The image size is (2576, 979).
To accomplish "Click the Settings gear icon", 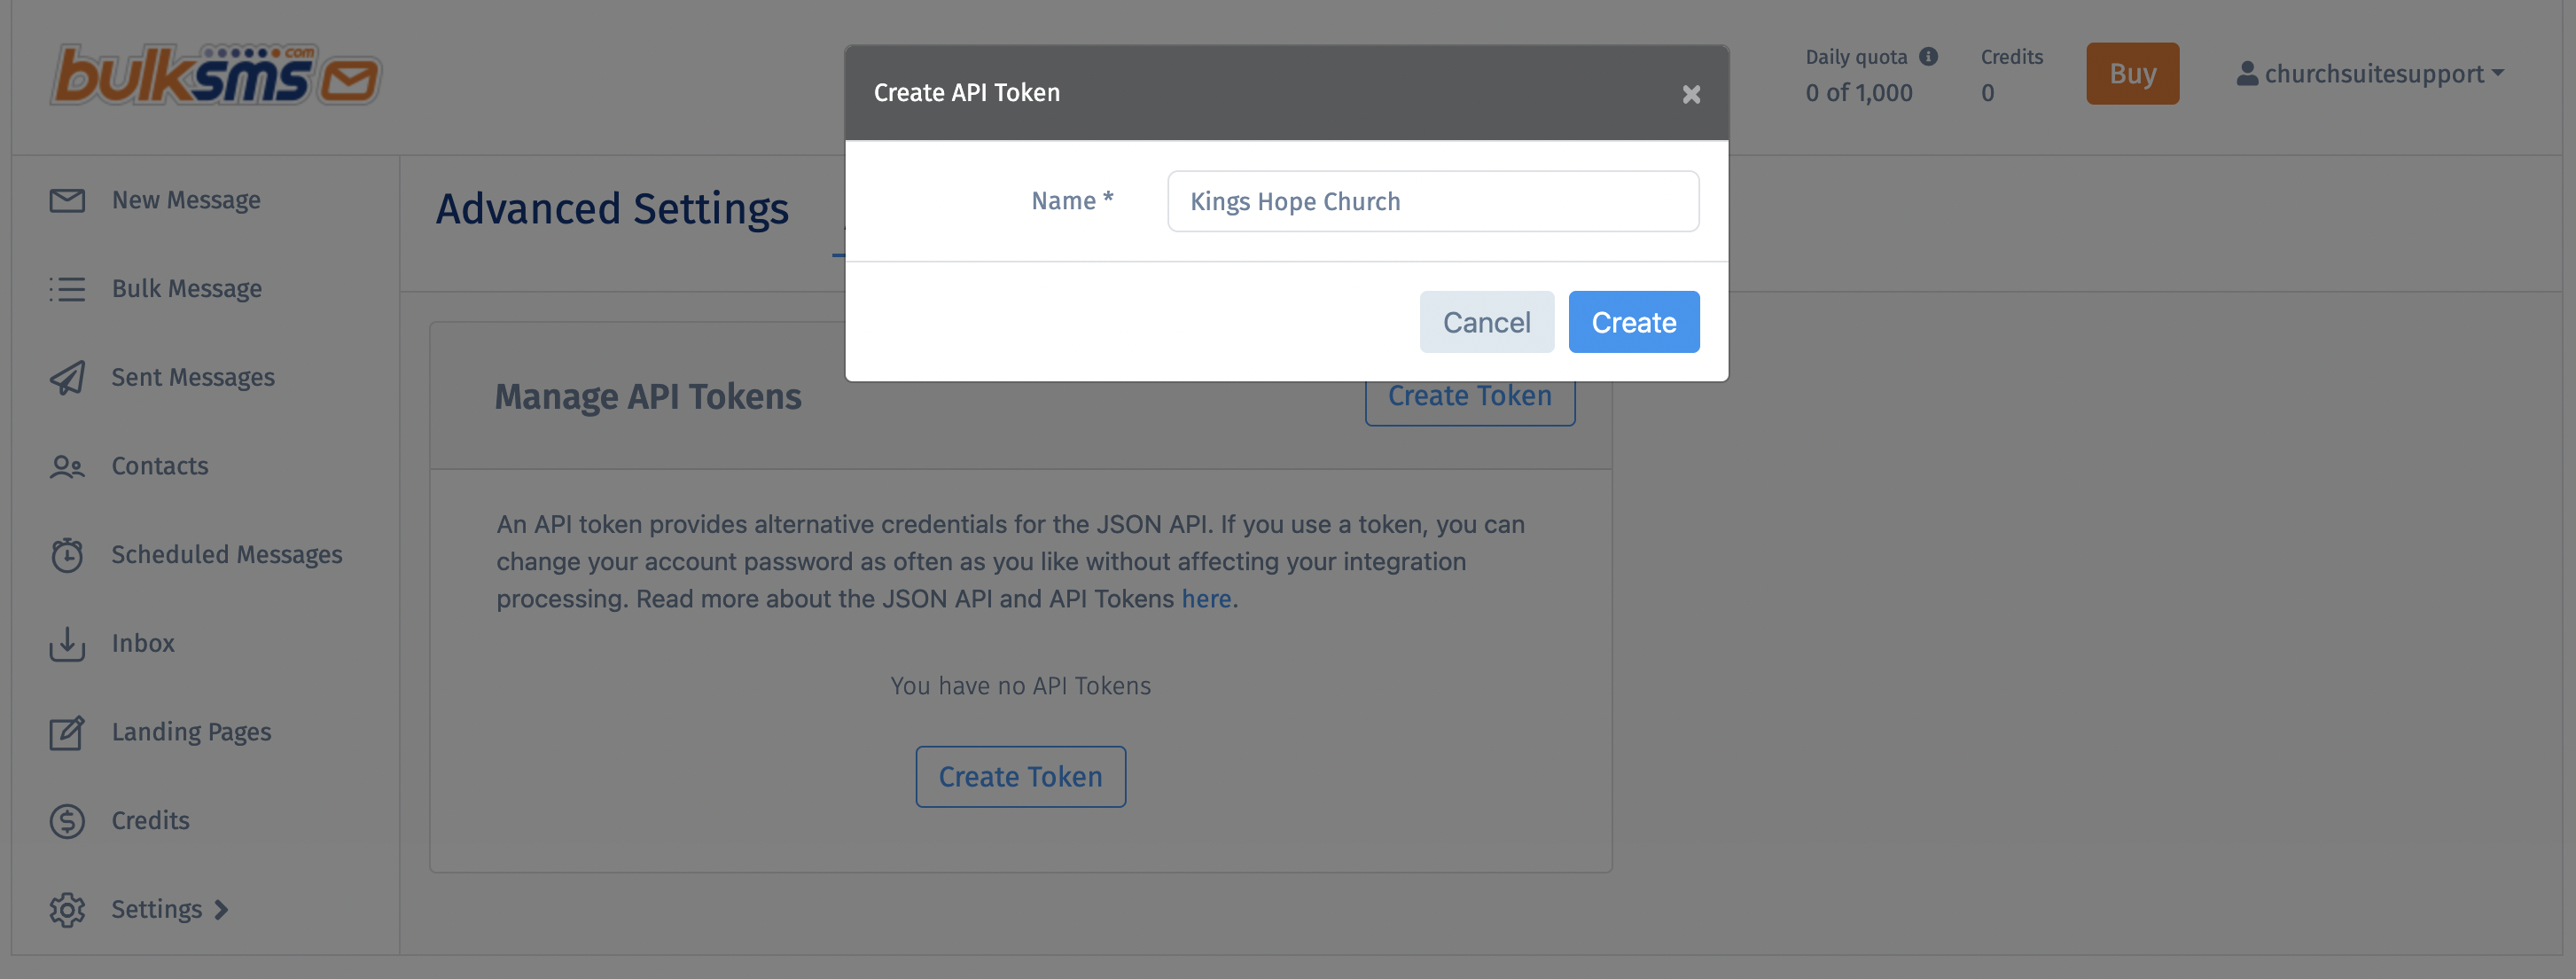I will pos(67,909).
